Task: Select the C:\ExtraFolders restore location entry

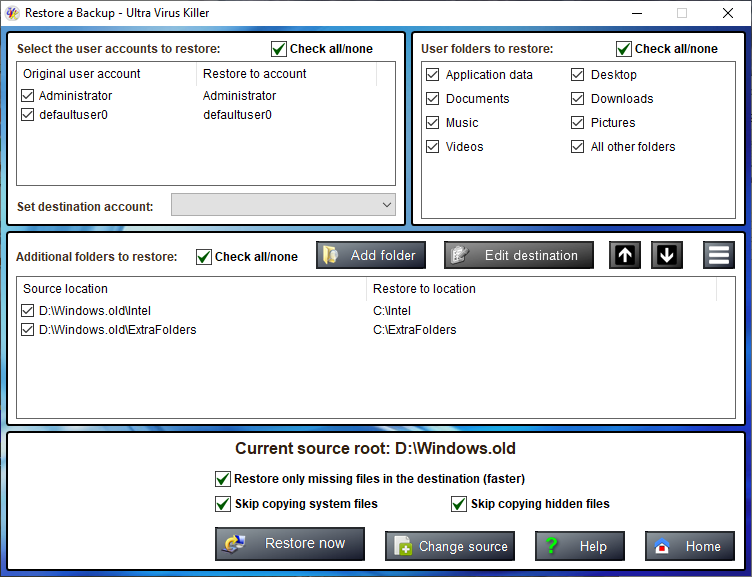Action: [x=414, y=330]
